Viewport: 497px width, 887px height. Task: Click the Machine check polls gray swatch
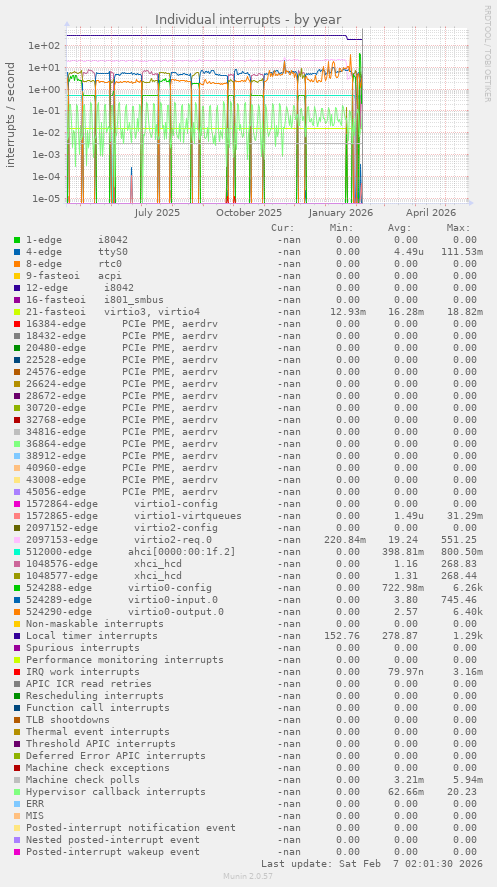click(x=17, y=780)
